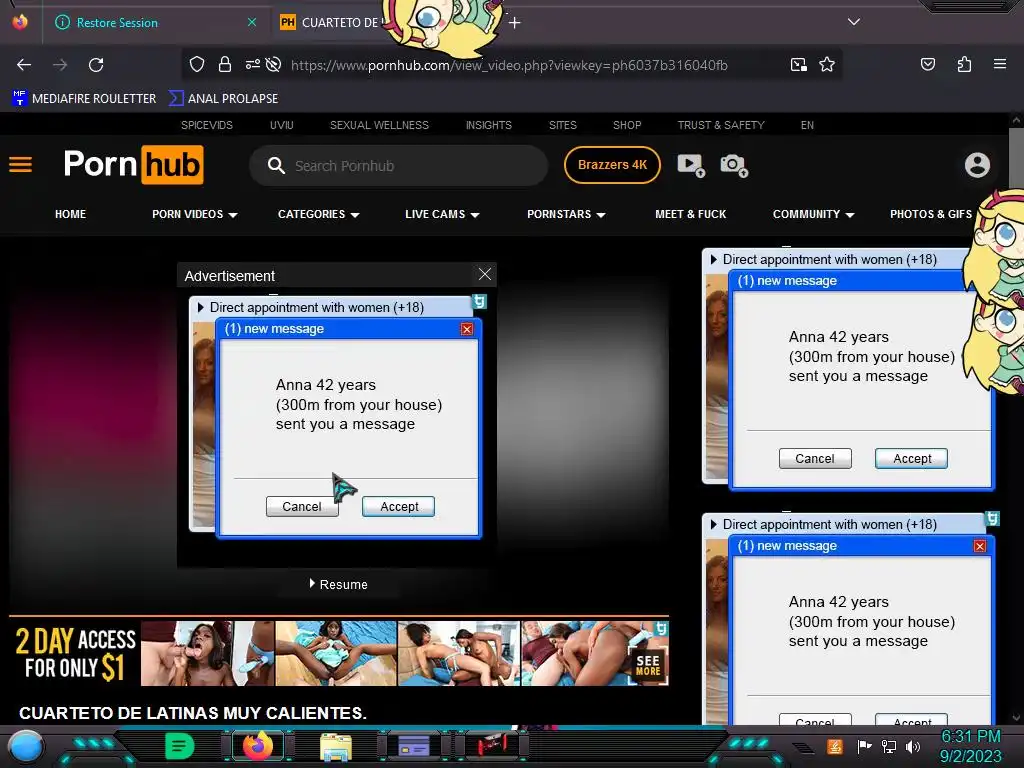Bookmark this page with the star icon
1024x768 pixels.
click(827, 64)
